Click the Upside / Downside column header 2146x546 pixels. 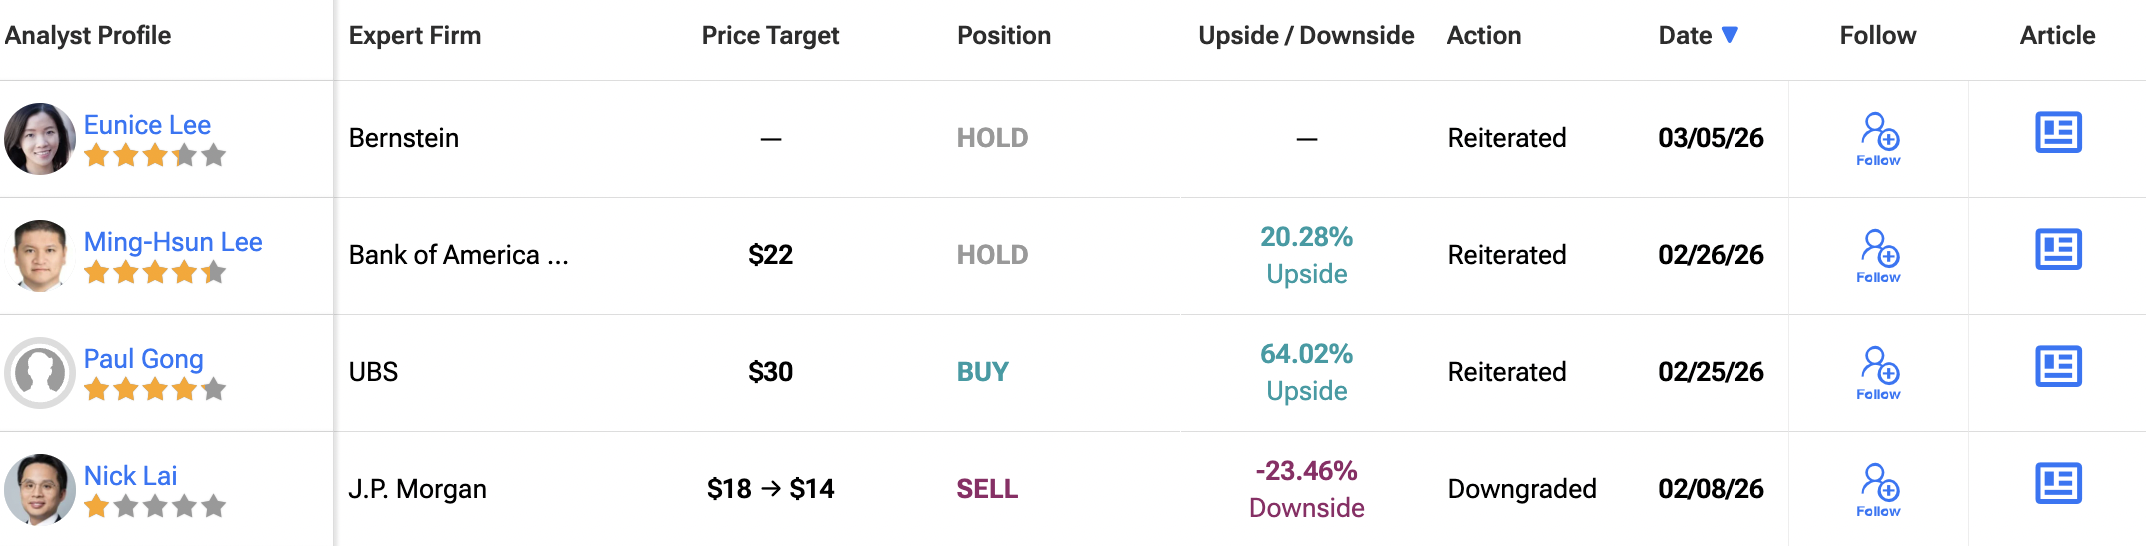click(x=1306, y=36)
